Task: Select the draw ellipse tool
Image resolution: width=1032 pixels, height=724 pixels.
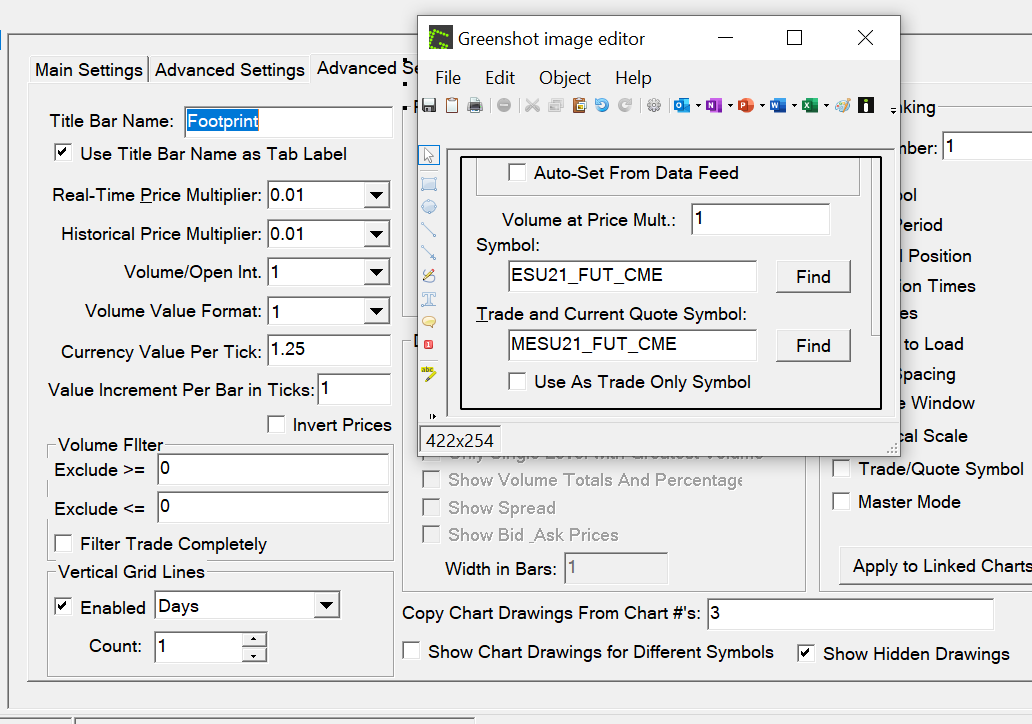Action: (429, 207)
